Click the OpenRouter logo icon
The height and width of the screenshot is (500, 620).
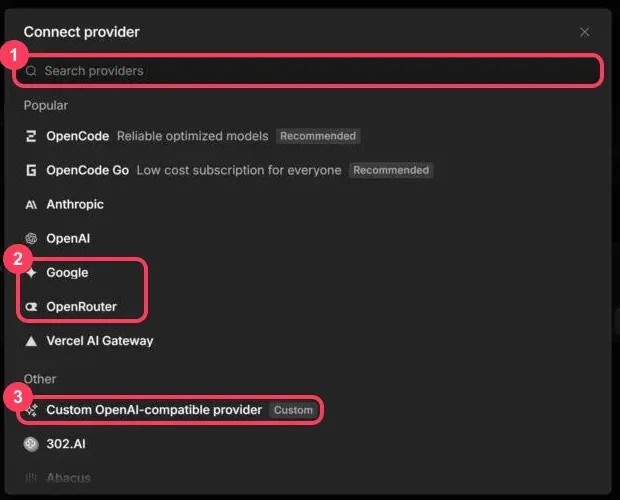coord(31,307)
